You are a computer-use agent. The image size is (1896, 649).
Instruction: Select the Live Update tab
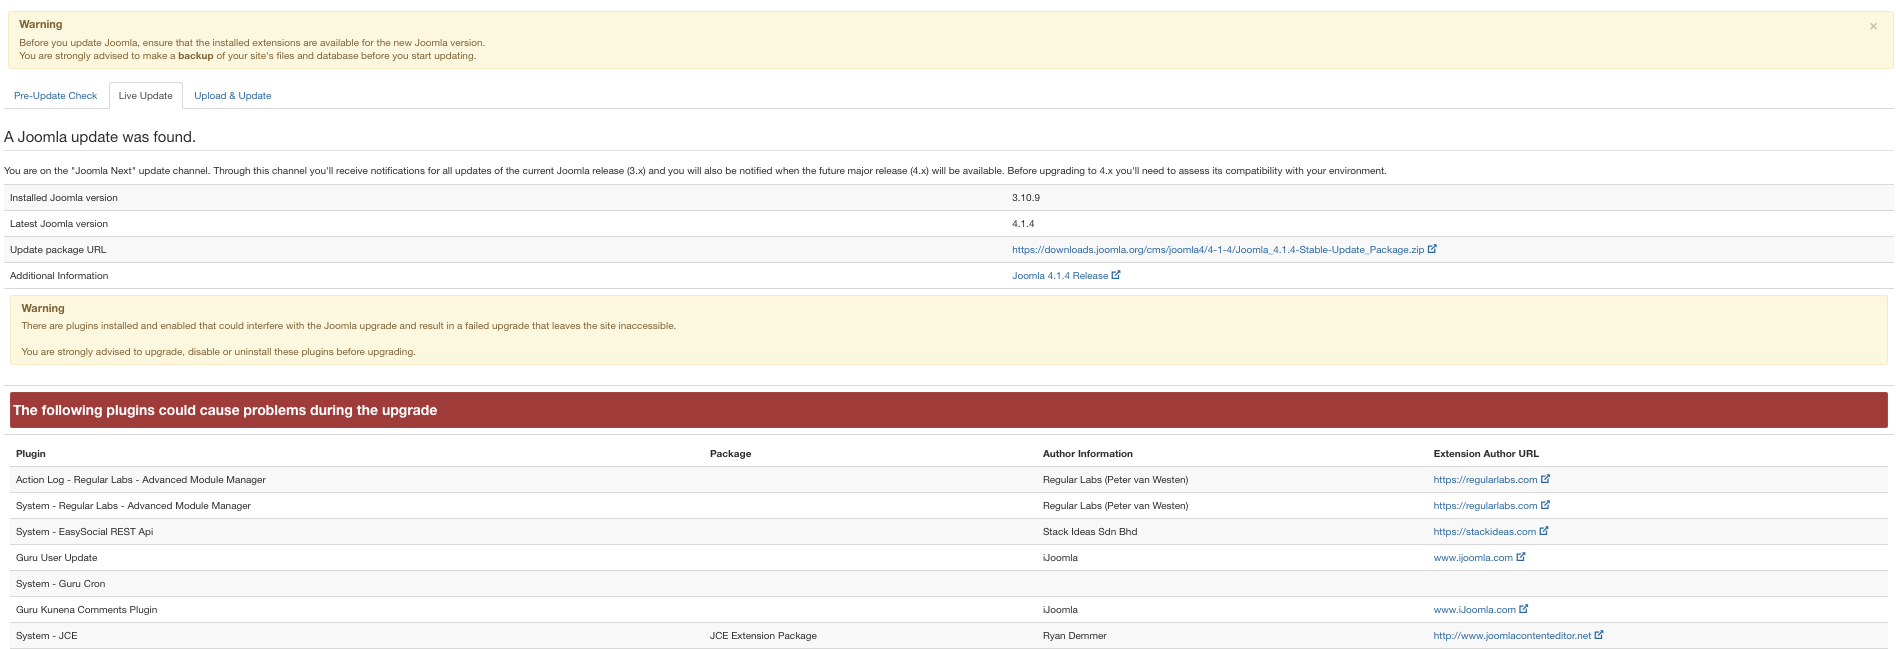[146, 96]
